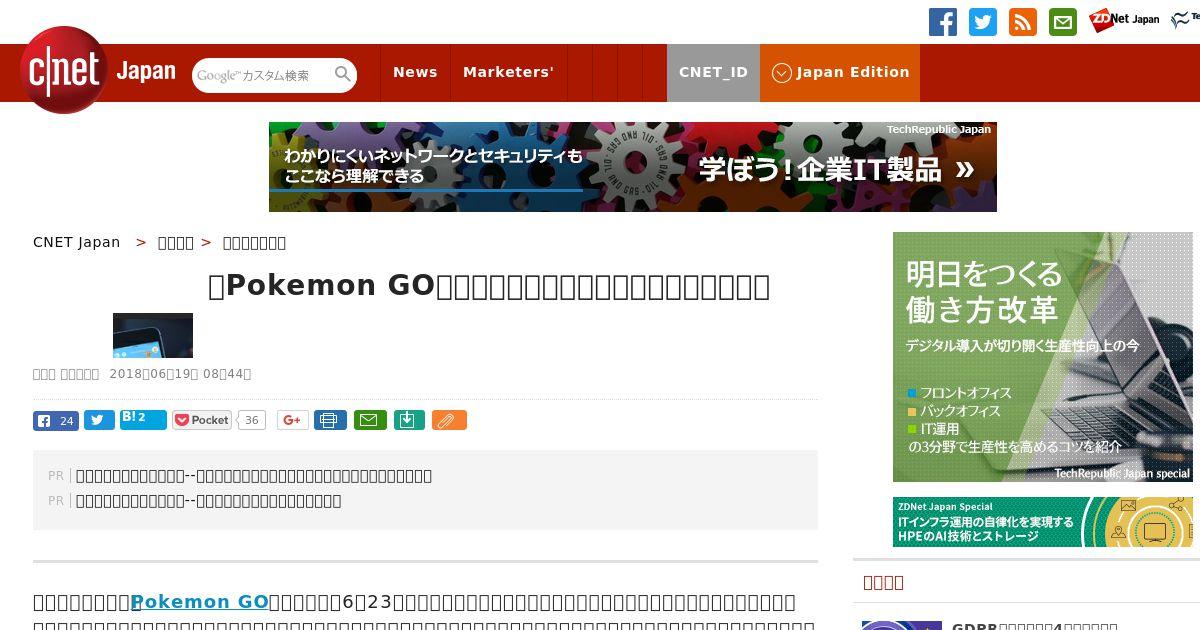Open the Marketers' menu
This screenshot has height=630, width=1200.
pos(508,72)
